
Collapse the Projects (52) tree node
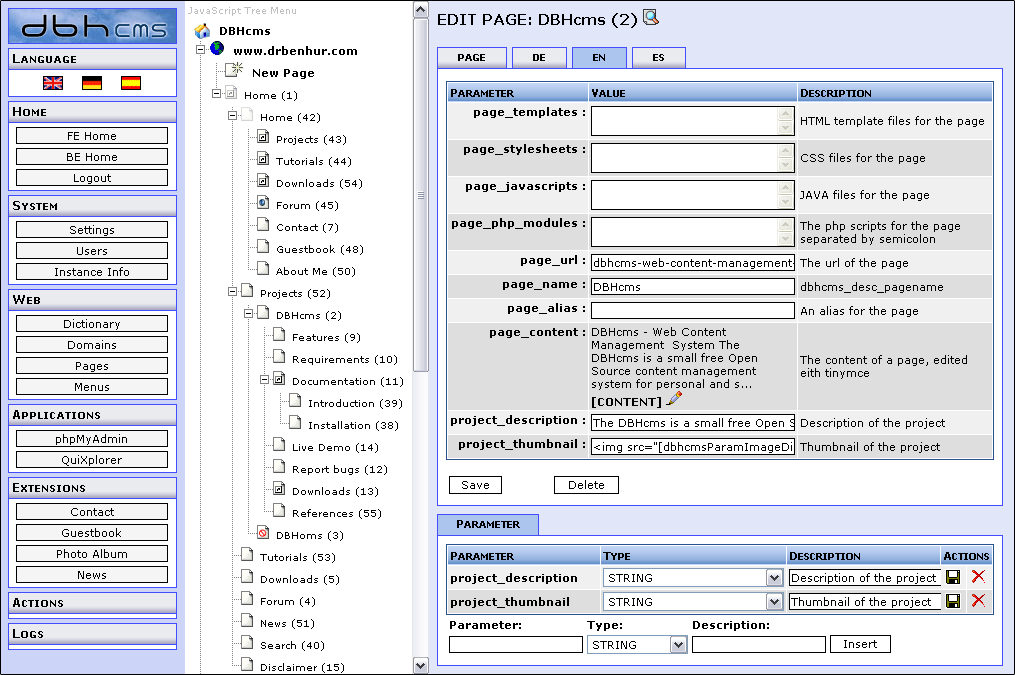[232, 292]
